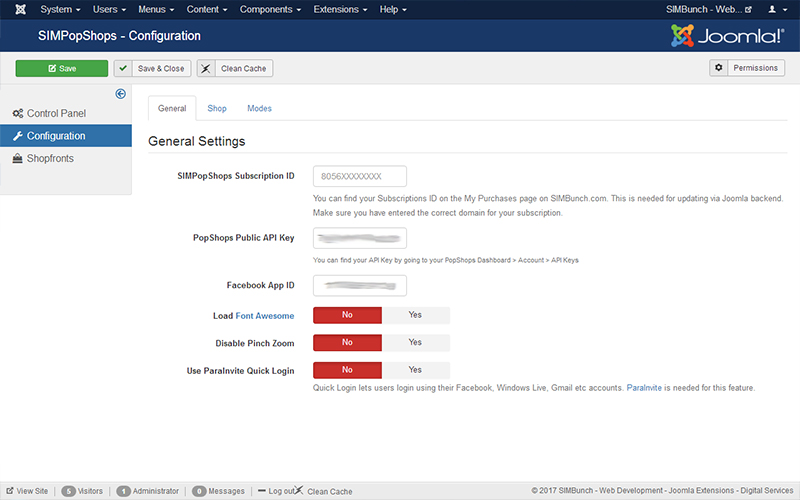
Task: Open the System dropdown menu
Action: pos(60,9)
